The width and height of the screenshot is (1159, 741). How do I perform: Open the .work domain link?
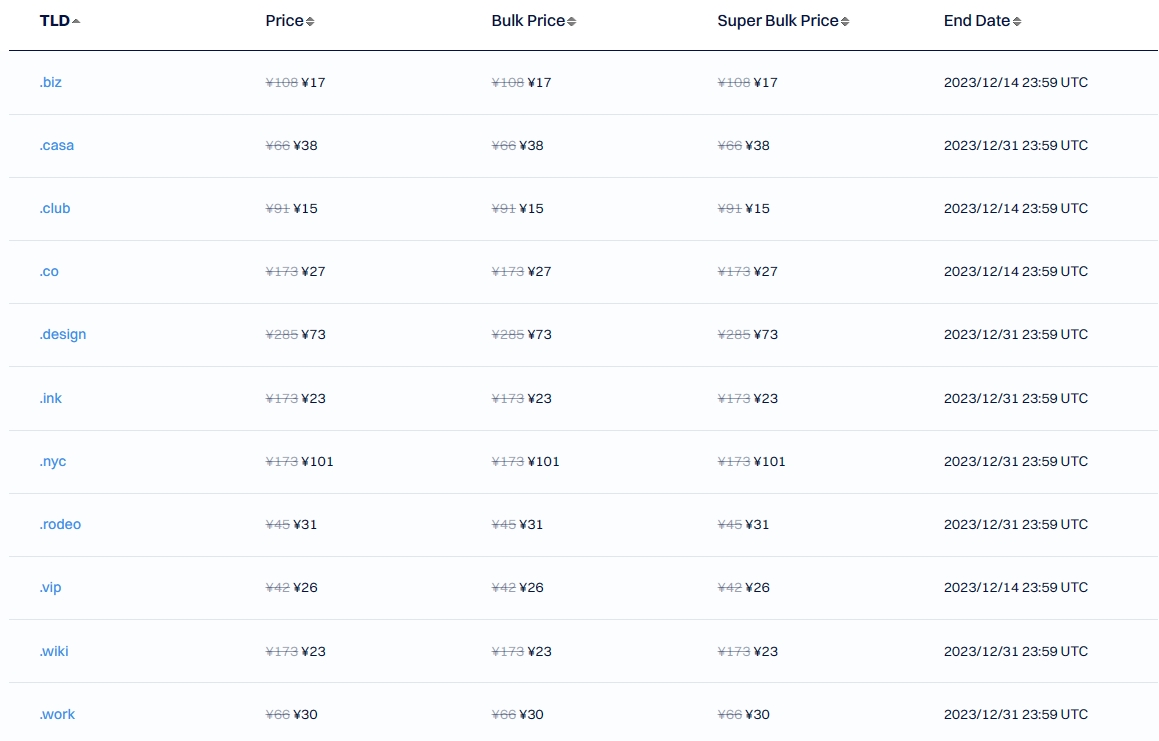point(57,714)
